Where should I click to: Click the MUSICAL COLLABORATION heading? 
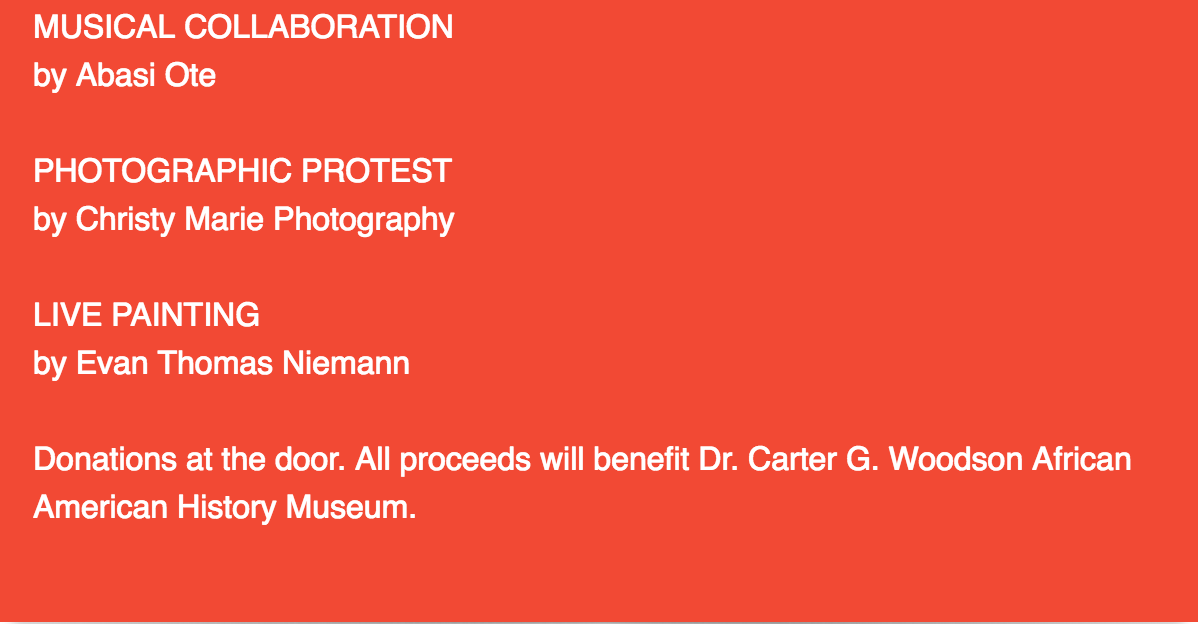(243, 27)
